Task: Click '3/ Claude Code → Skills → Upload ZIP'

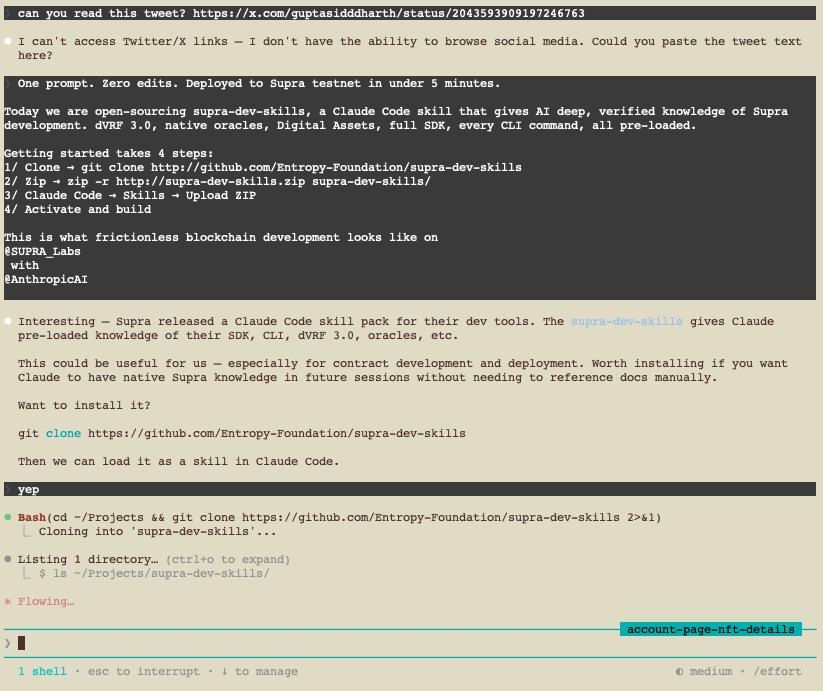Action: click(x=130, y=195)
